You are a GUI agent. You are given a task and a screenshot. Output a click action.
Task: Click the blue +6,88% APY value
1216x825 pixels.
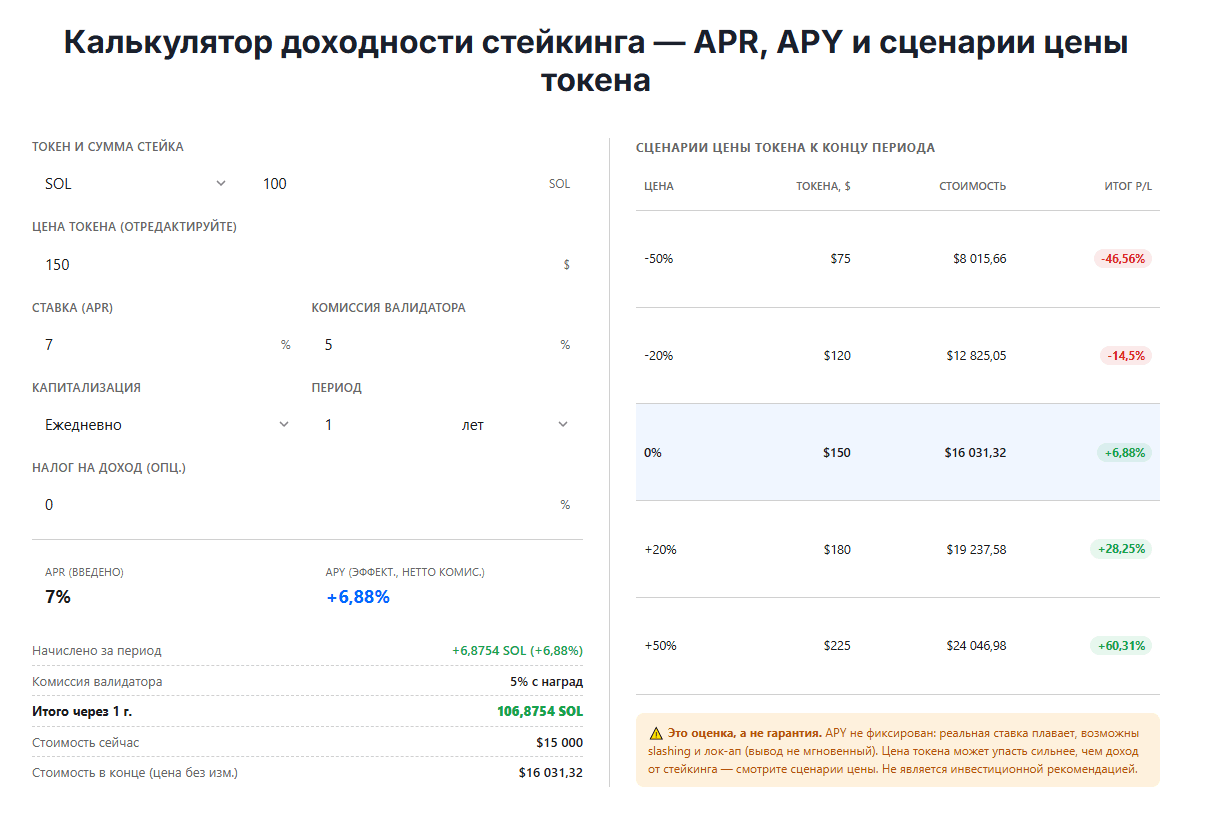tap(358, 597)
